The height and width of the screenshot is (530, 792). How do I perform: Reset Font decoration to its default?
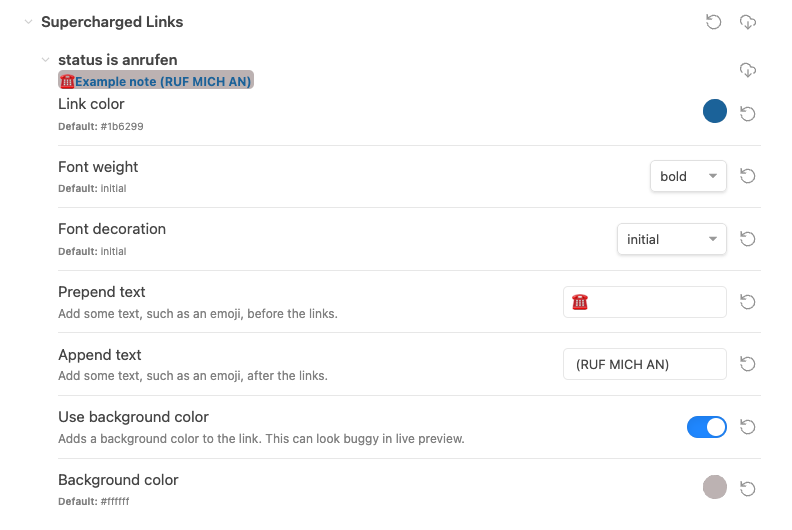click(747, 239)
